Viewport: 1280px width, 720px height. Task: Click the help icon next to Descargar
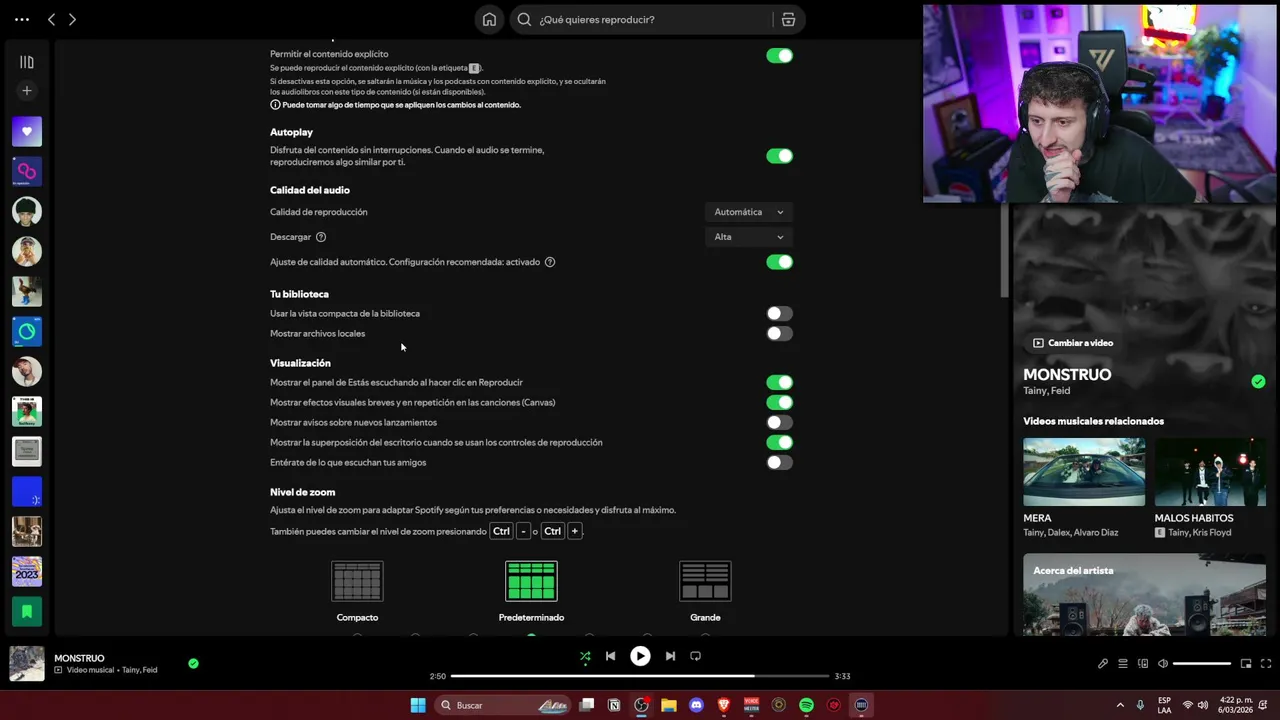(321, 237)
